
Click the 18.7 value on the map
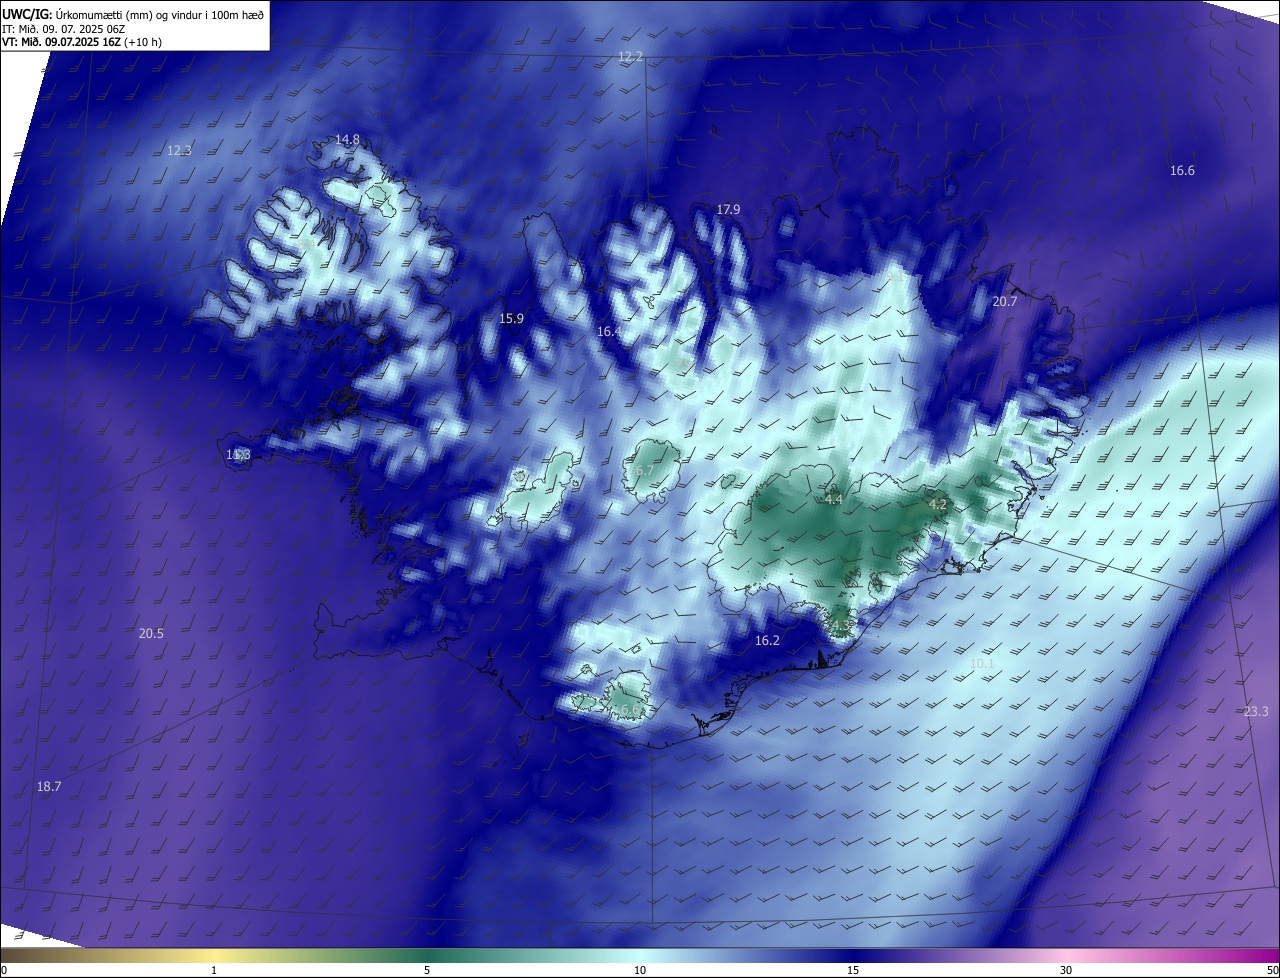(49, 787)
